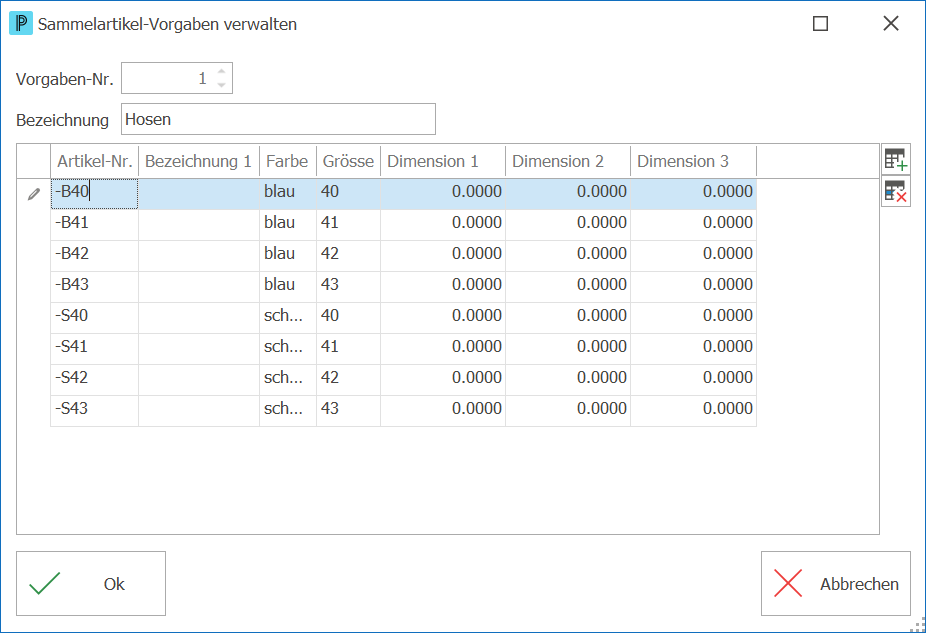Select the -B41 article number cell
Image resolution: width=926 pixels, height=633 pixels.
[94, 225]
